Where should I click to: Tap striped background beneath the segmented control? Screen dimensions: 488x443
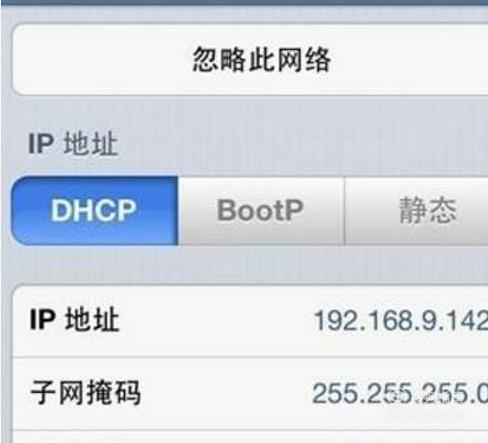tap(250, 264)
